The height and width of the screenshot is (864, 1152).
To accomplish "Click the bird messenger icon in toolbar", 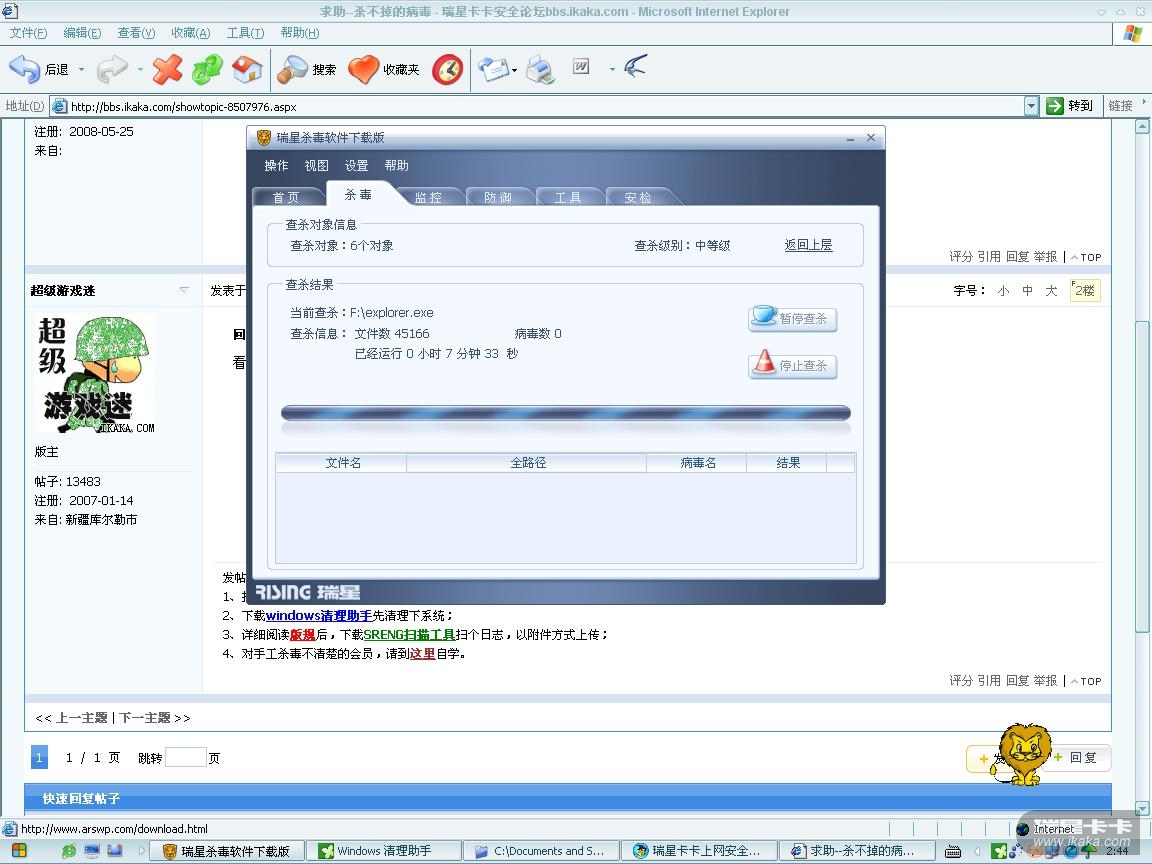I will point(636,67).
